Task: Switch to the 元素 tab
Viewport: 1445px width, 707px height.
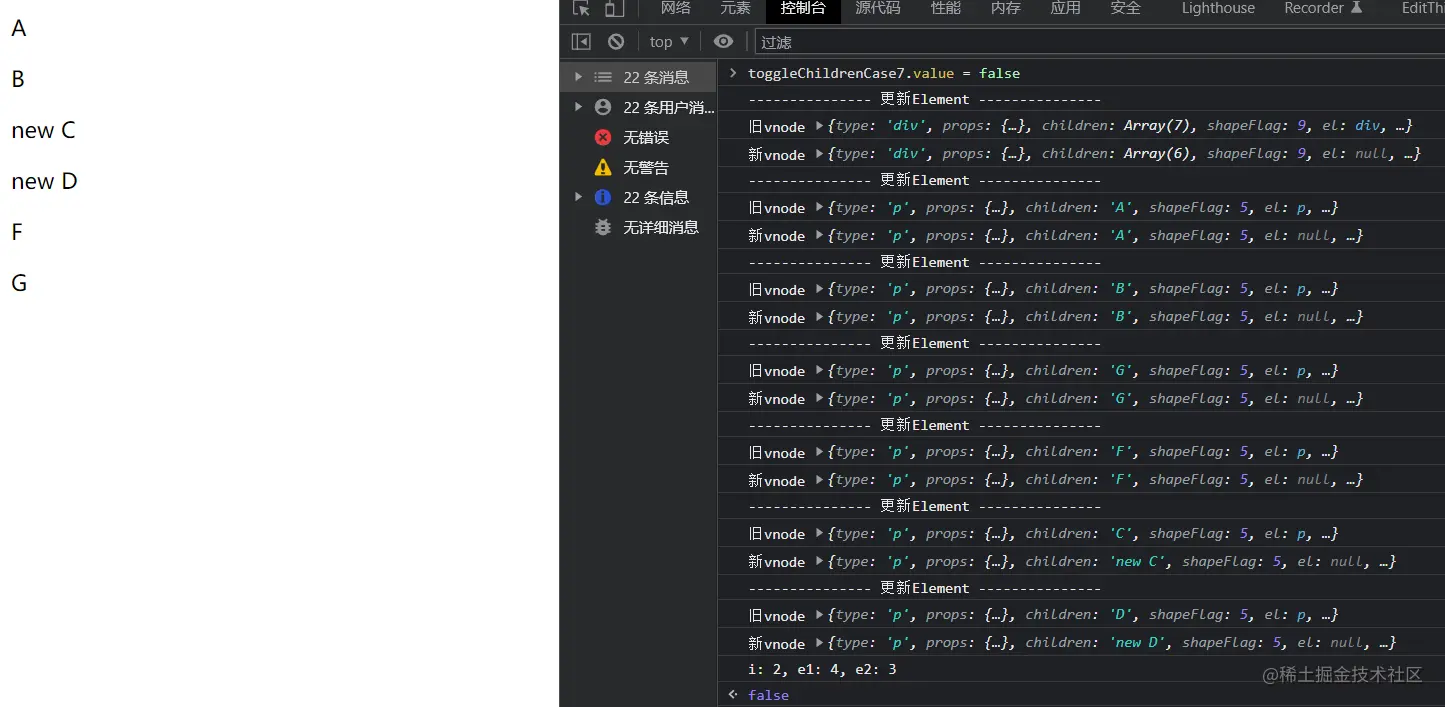Action: point(735,8)
